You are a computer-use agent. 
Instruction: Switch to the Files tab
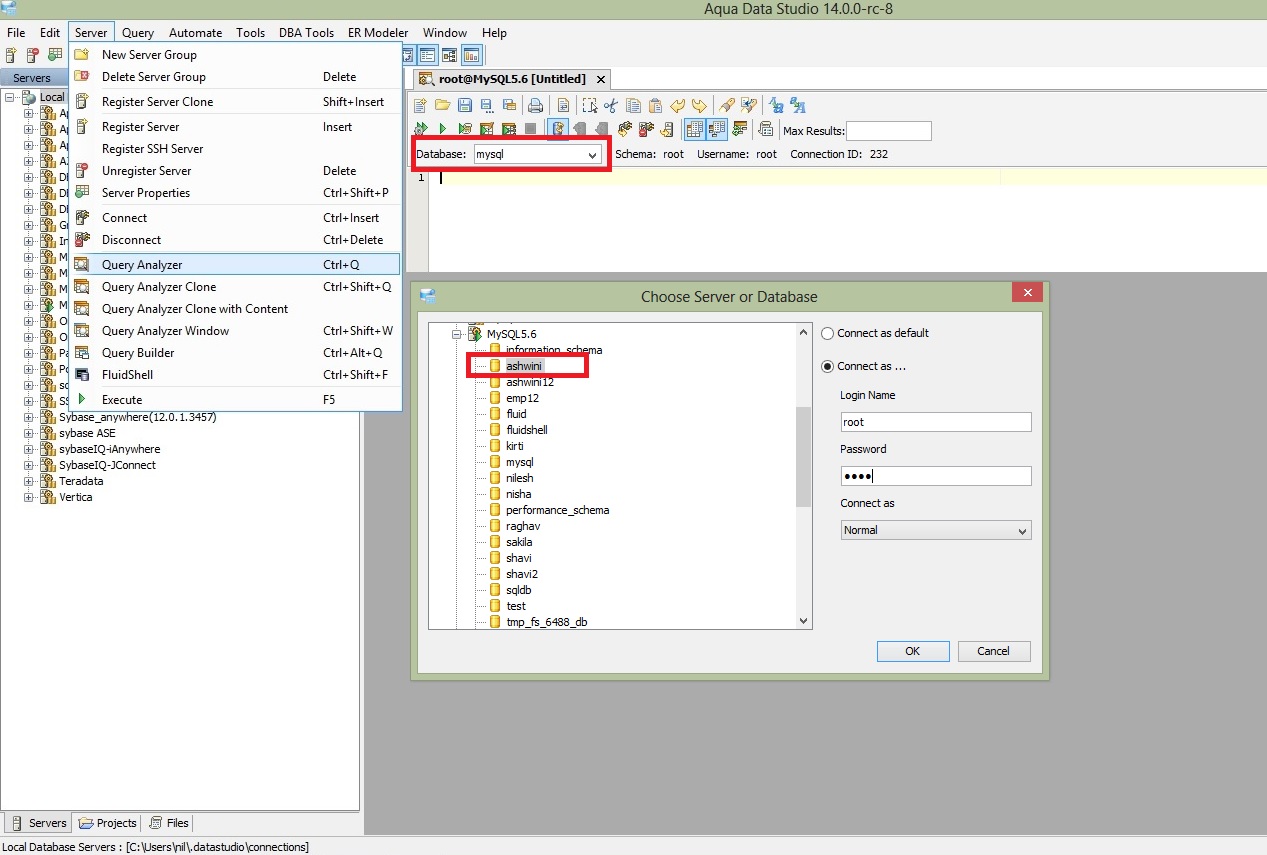pyautogui.click(x=169, y=823)
